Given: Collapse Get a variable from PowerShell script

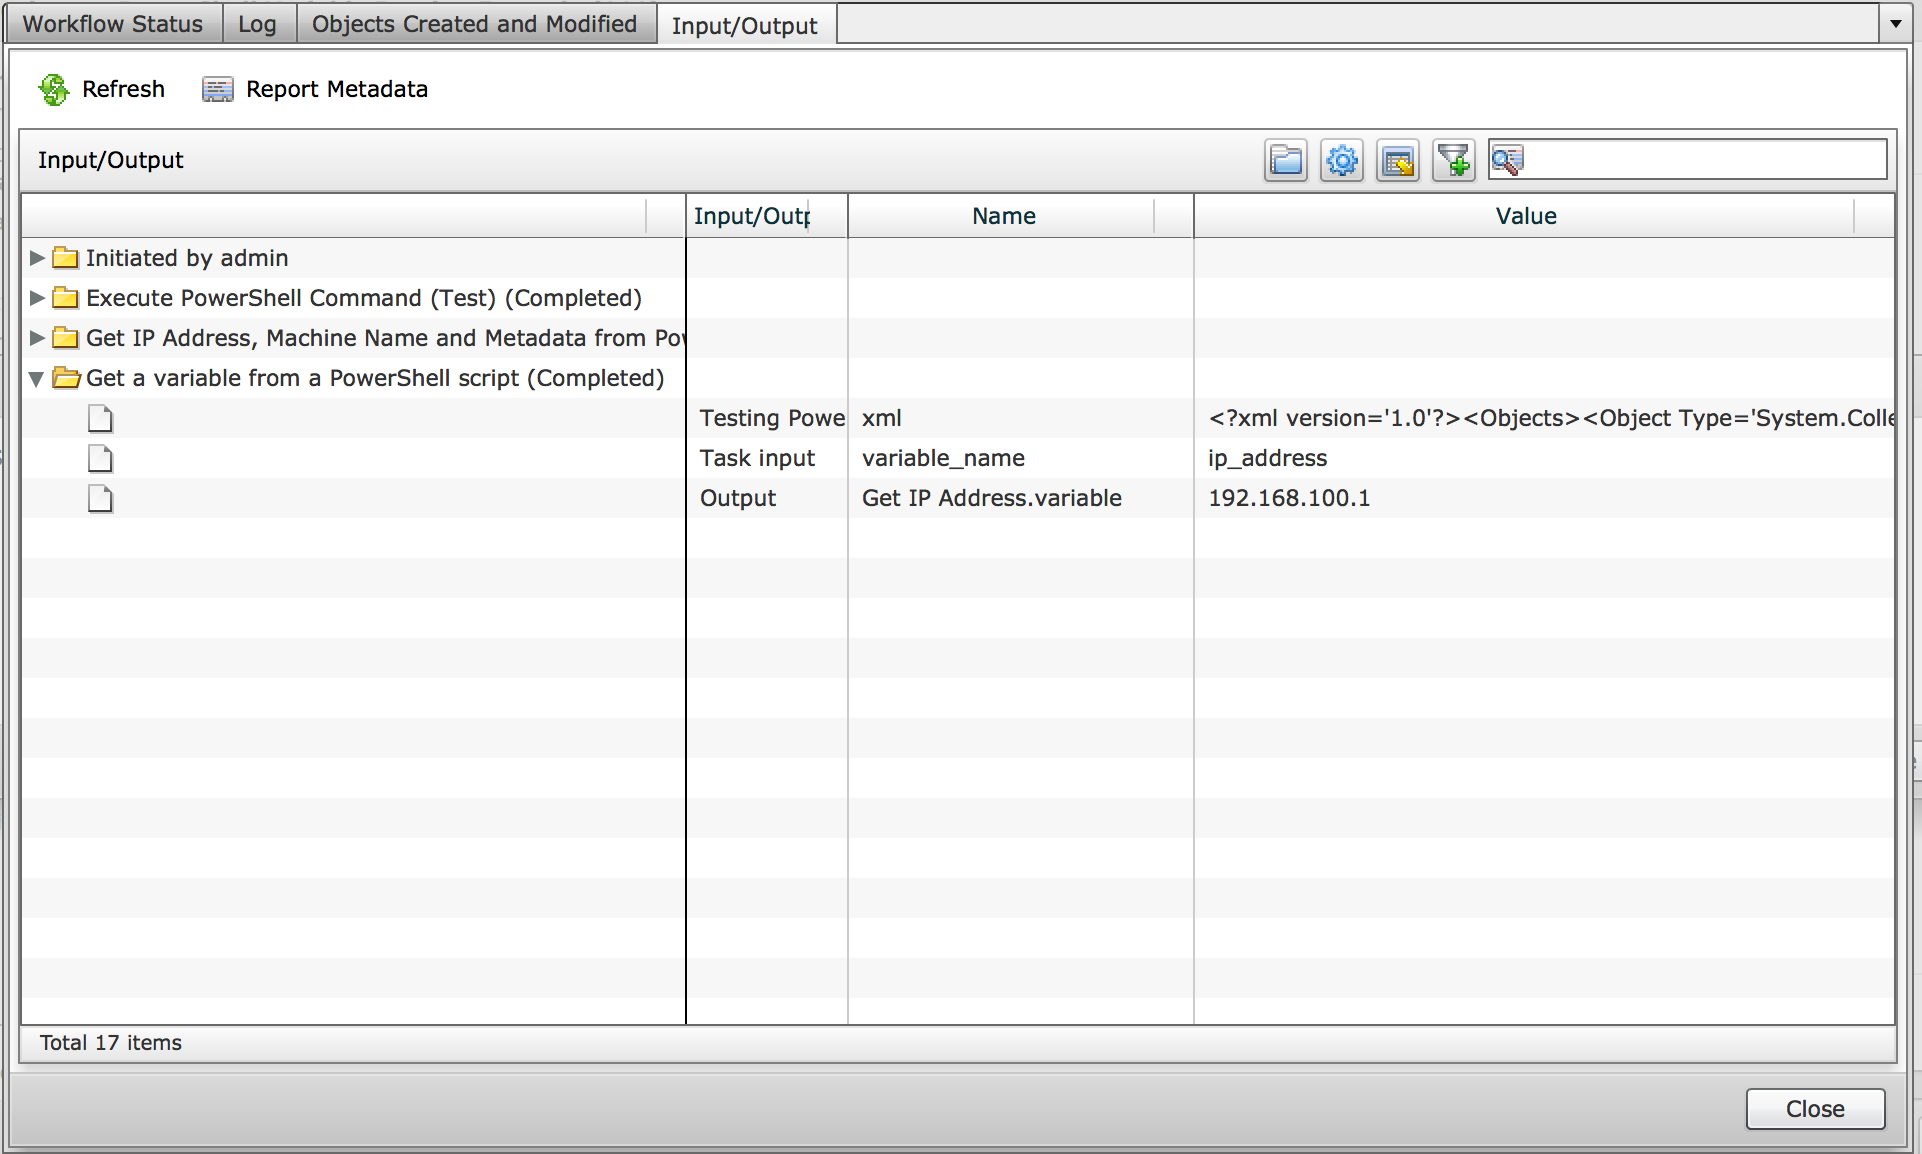Looking at the screenshot, I should [x=36, y=377].
